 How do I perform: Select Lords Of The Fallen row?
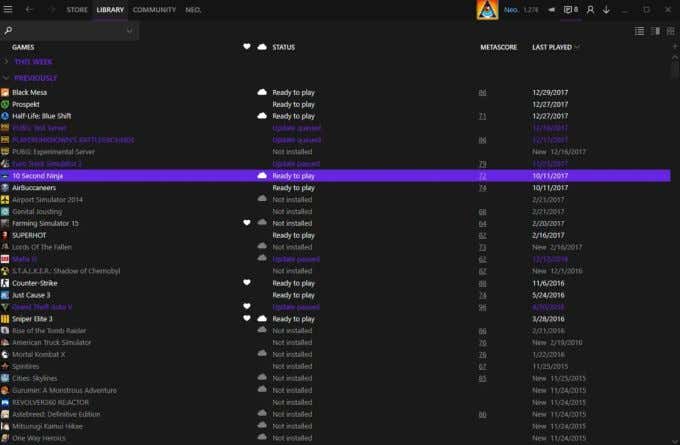tap(335, 247)
